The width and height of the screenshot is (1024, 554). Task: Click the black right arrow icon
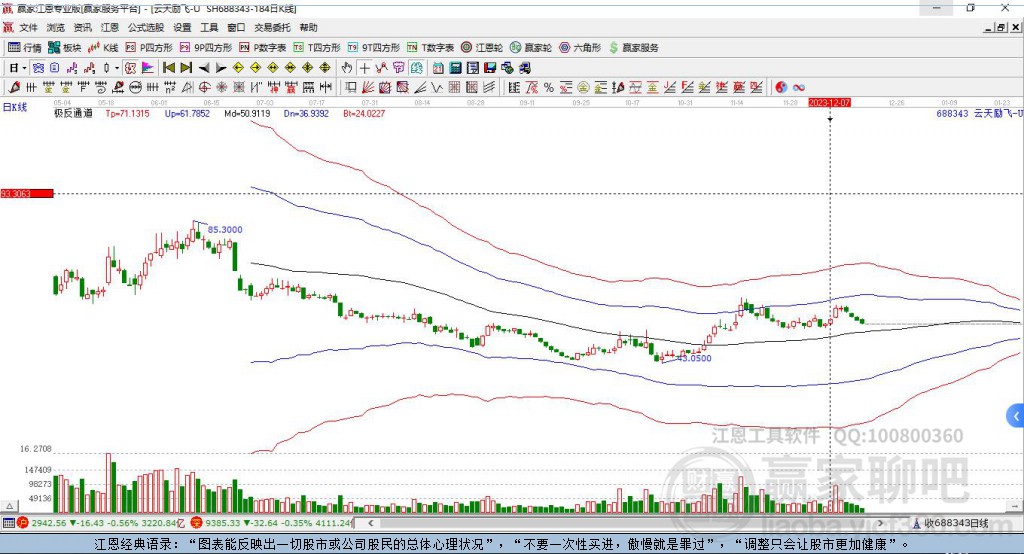point(221,68)
